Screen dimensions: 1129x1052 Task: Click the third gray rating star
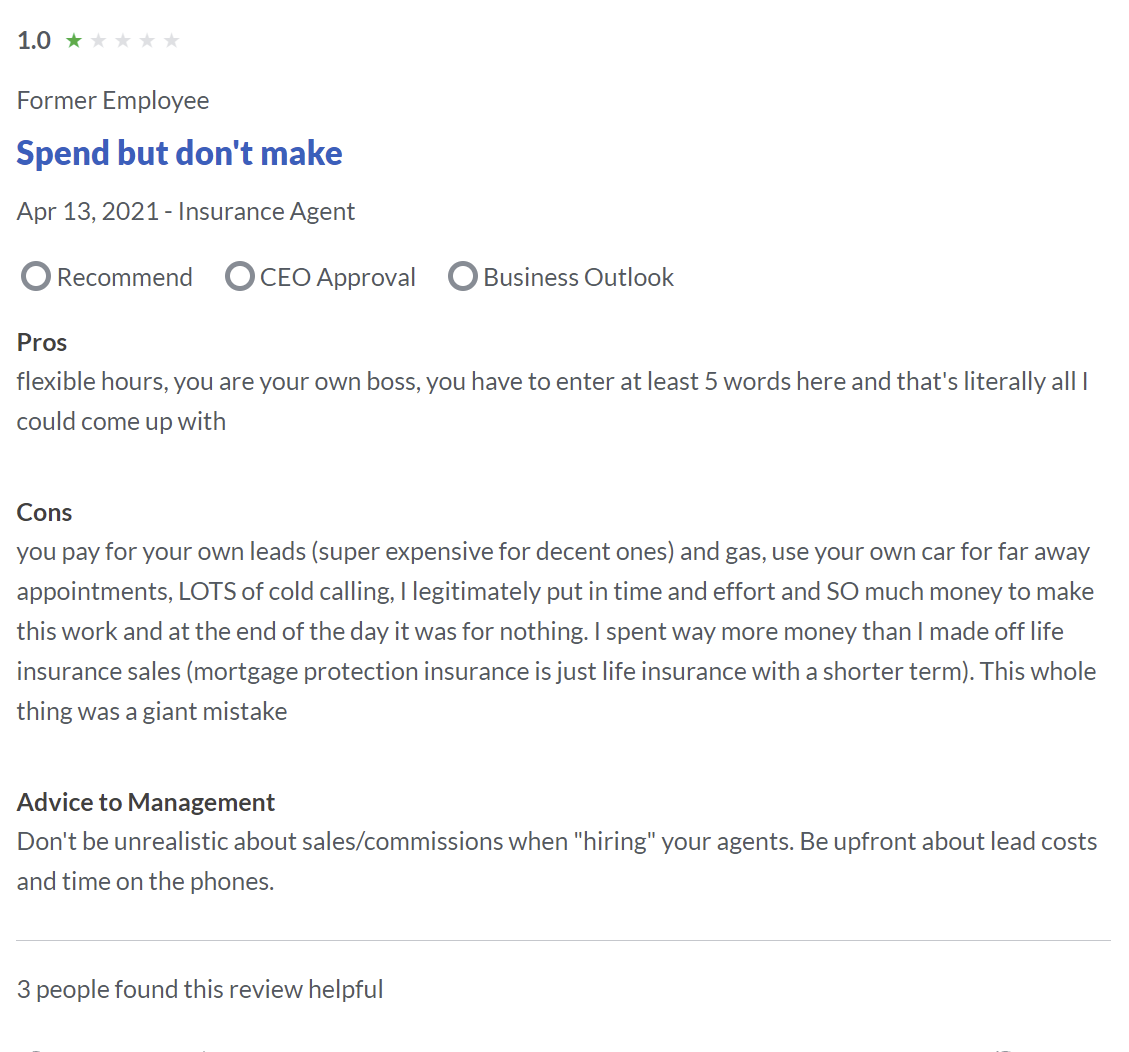[x=123, y=40]
